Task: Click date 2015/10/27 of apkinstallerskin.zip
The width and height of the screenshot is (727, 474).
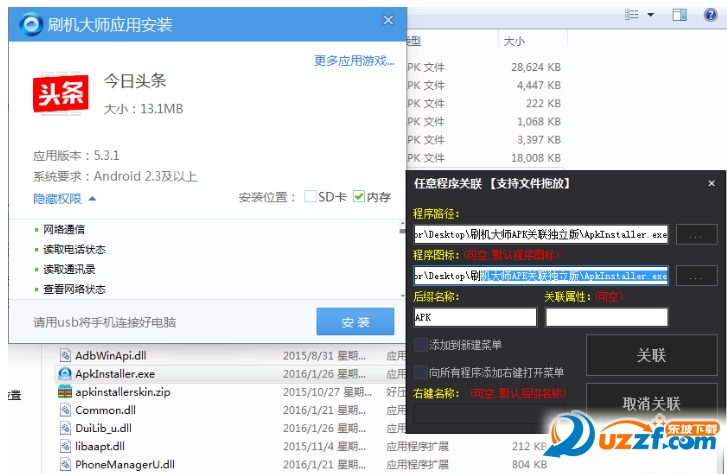Action: pyautogui.click(x=327, y=392)
